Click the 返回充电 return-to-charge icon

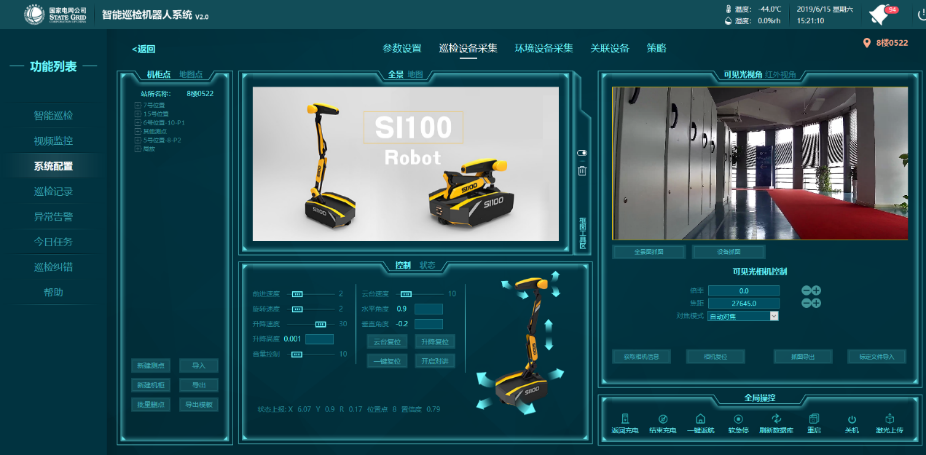625,418
